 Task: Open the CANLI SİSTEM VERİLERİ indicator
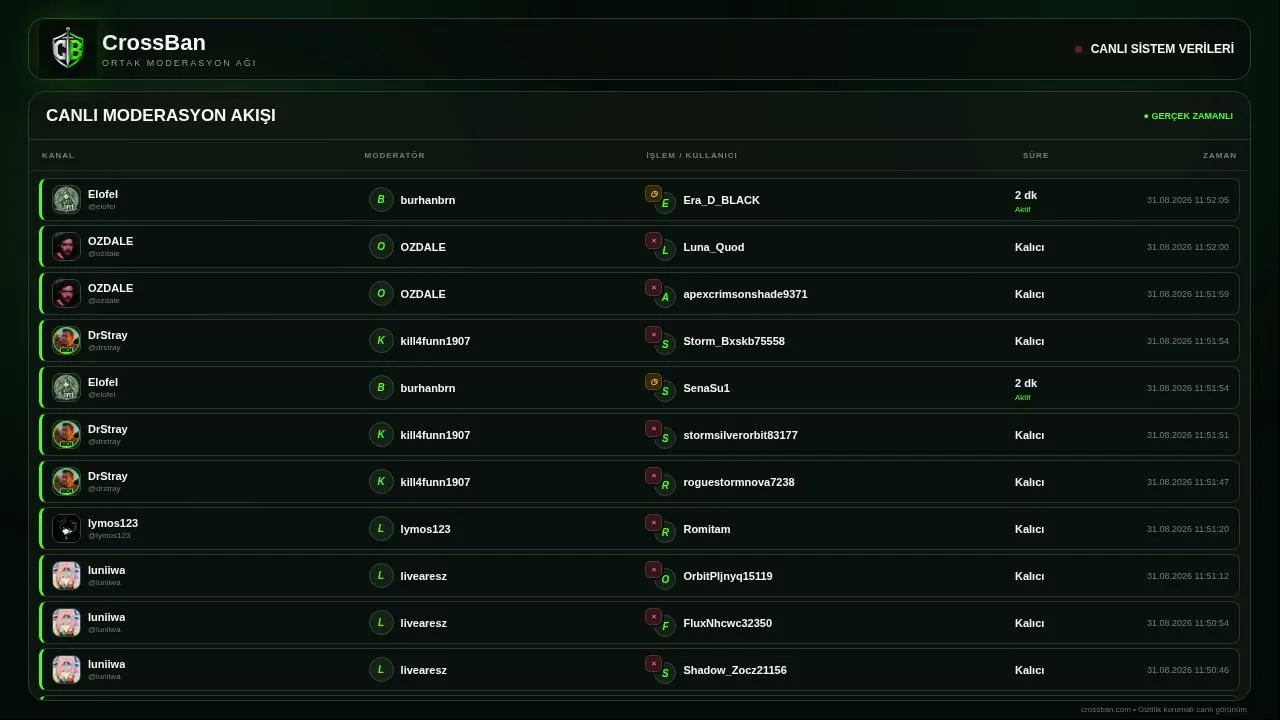(1154, 49)
